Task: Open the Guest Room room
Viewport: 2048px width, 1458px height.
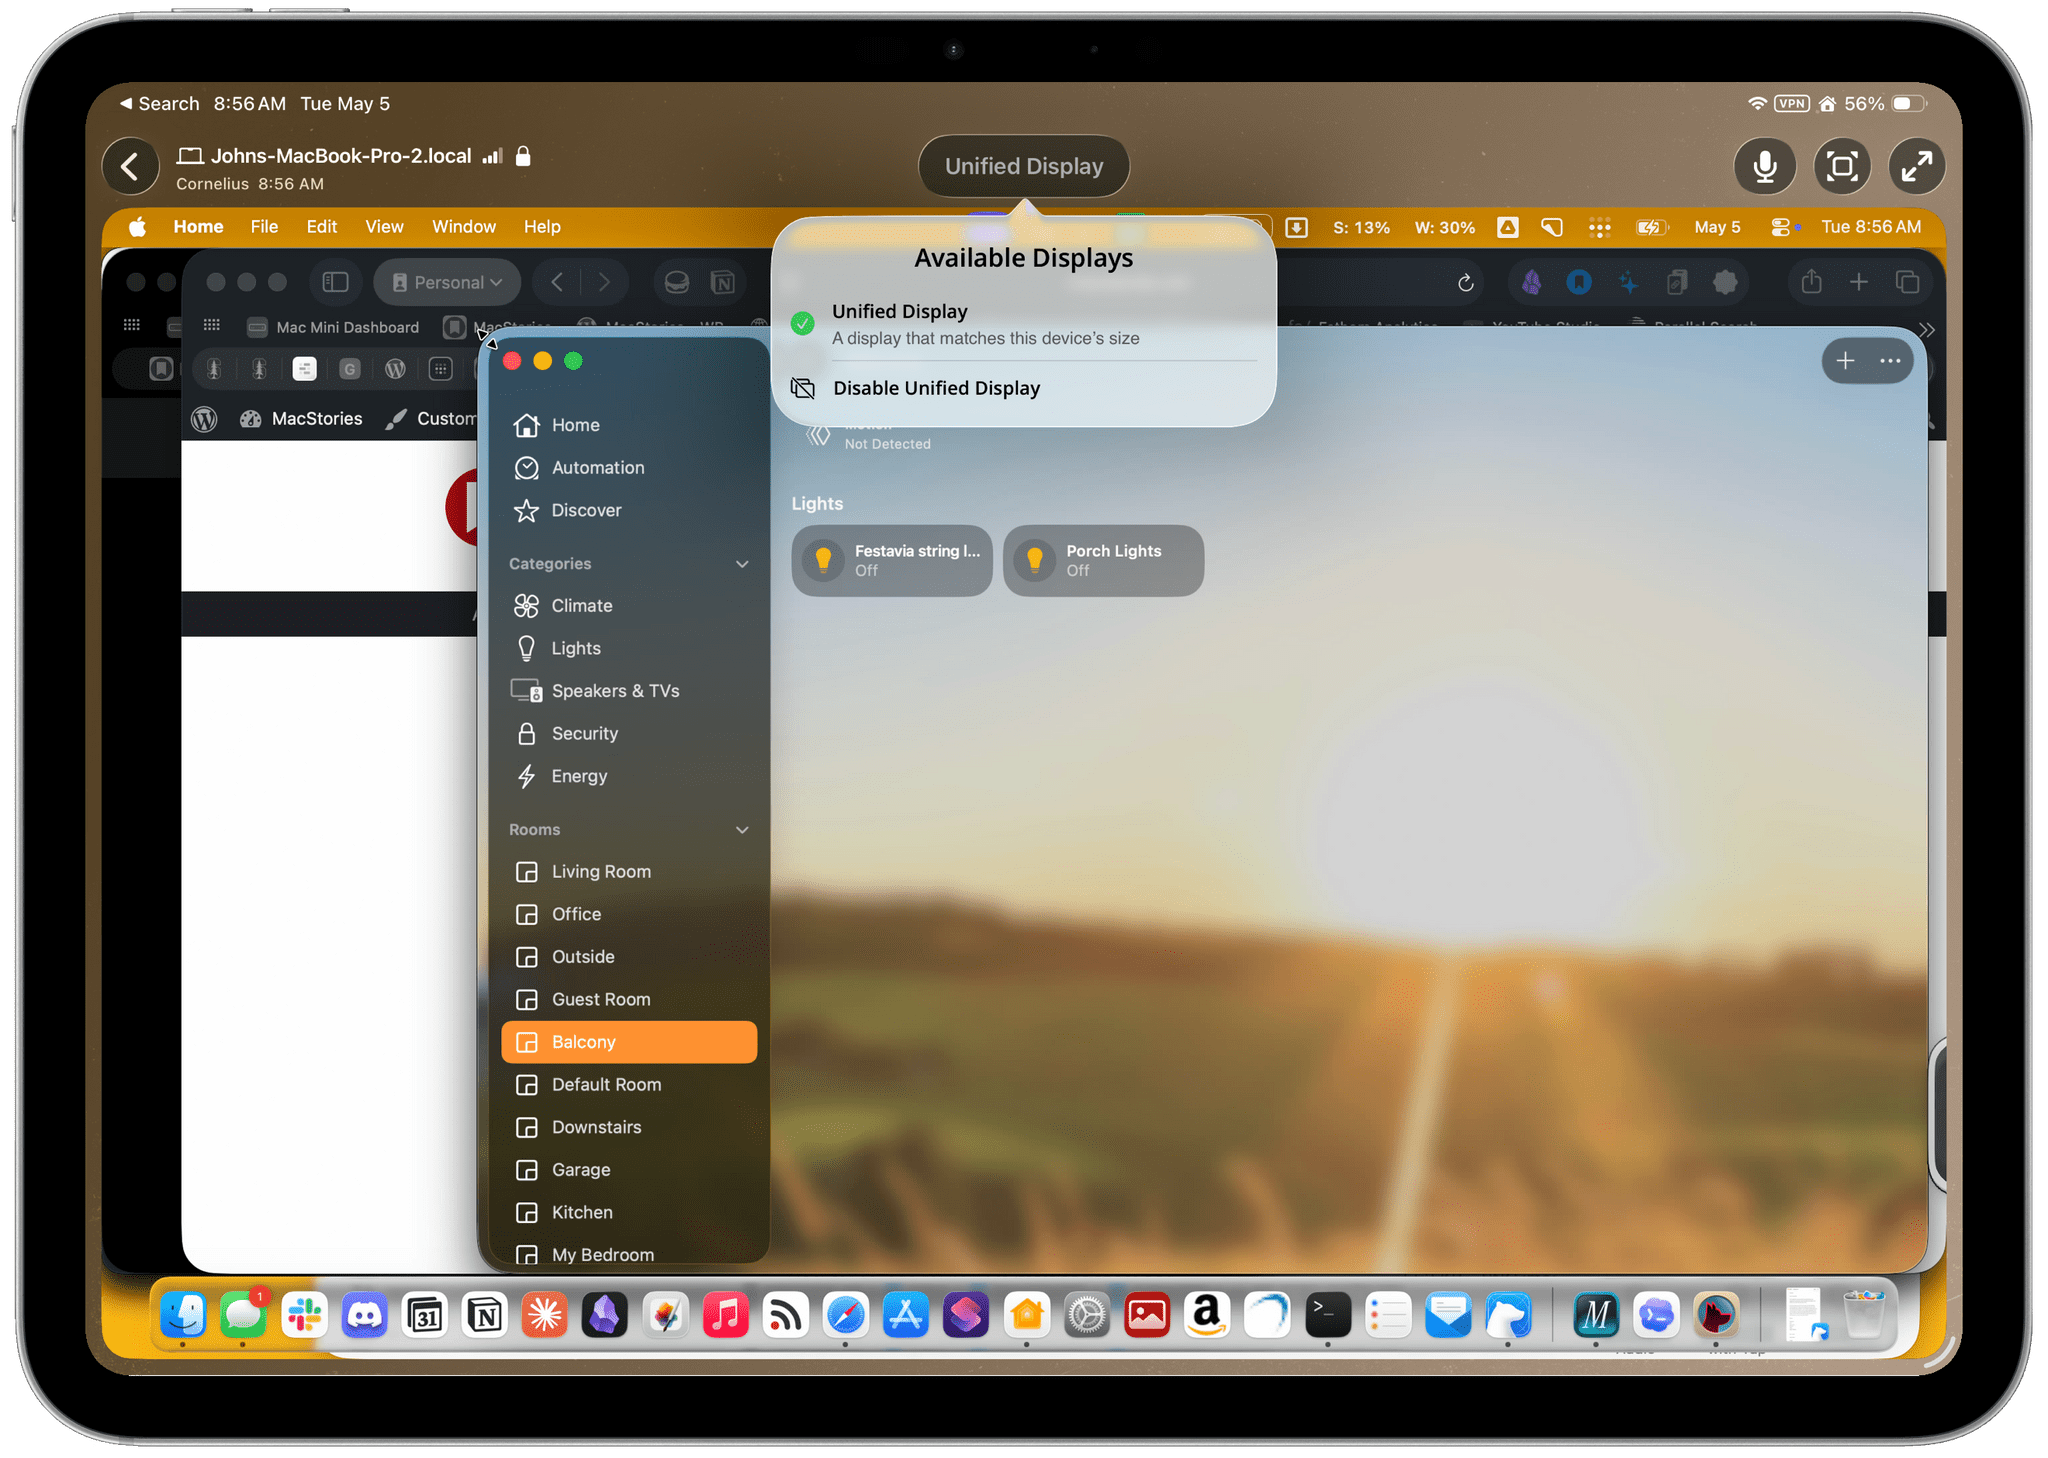Action: [x=629, y=1000]
